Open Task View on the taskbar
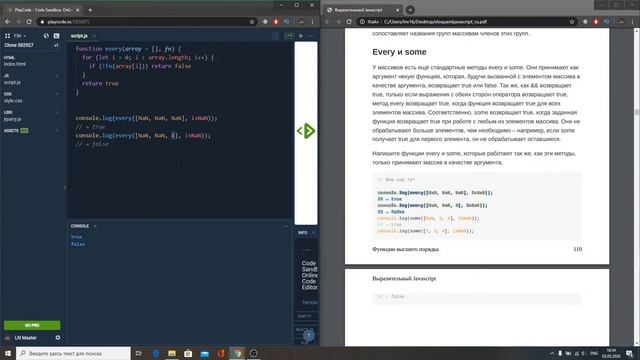640x360 pixels. [x=138, y=353]
